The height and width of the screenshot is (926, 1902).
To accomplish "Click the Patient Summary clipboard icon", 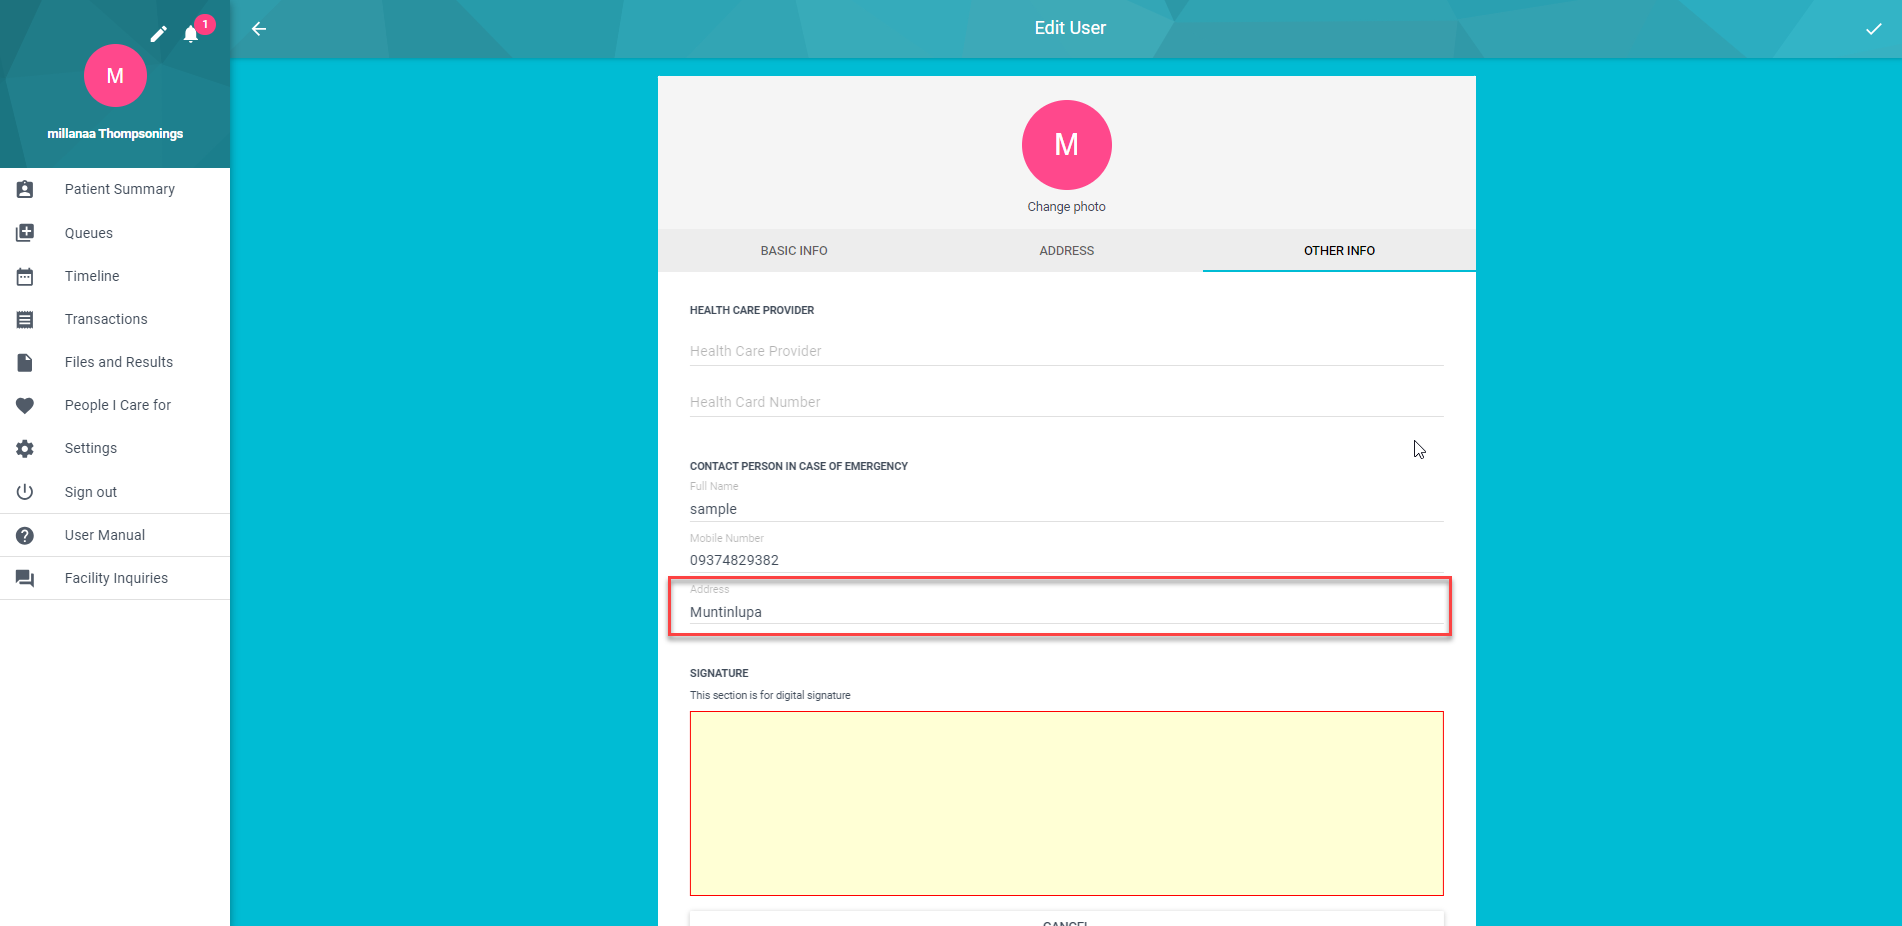I will (25, 189).
